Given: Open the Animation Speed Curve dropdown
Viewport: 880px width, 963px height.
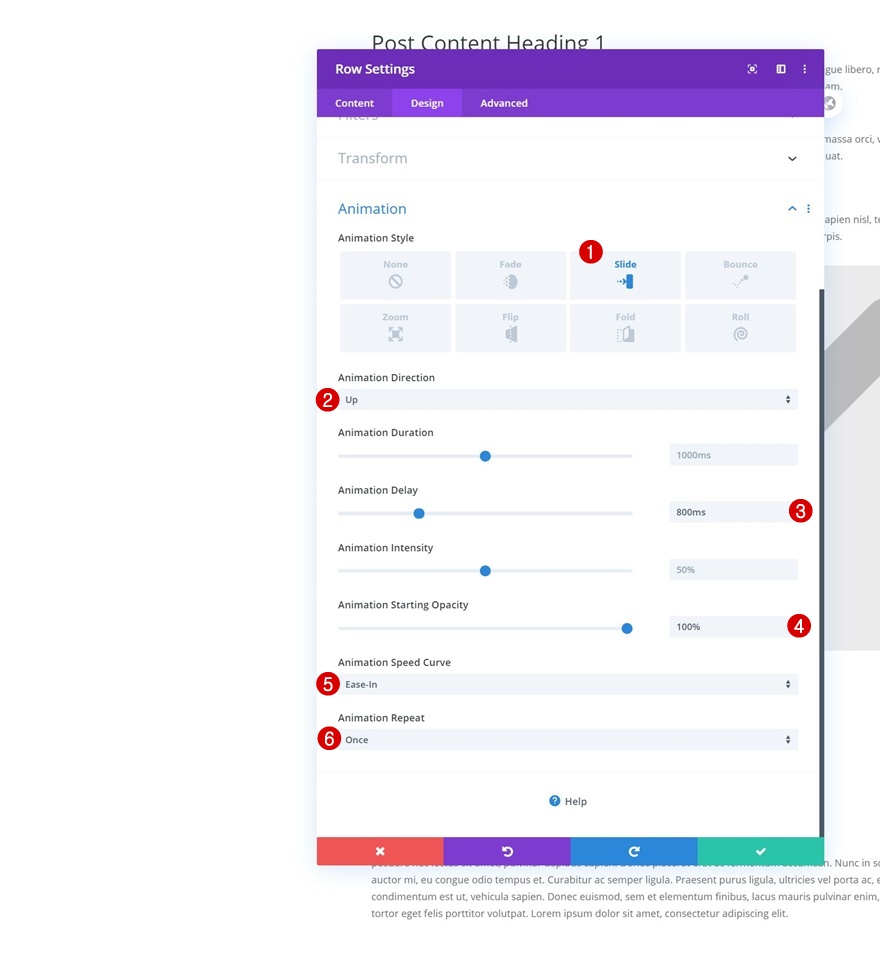Looking at the screenshot, I should (568, 684).
